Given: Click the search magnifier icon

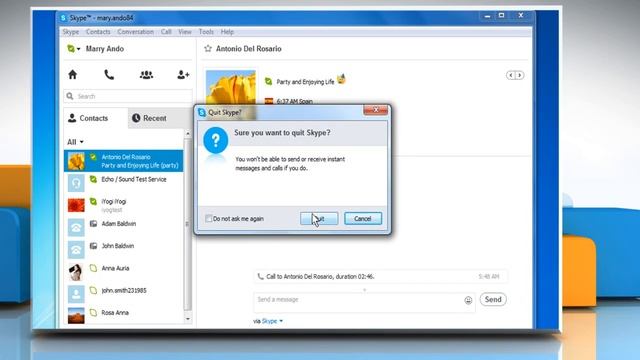Looking at the screenshot, I should [x=70, y=96].
